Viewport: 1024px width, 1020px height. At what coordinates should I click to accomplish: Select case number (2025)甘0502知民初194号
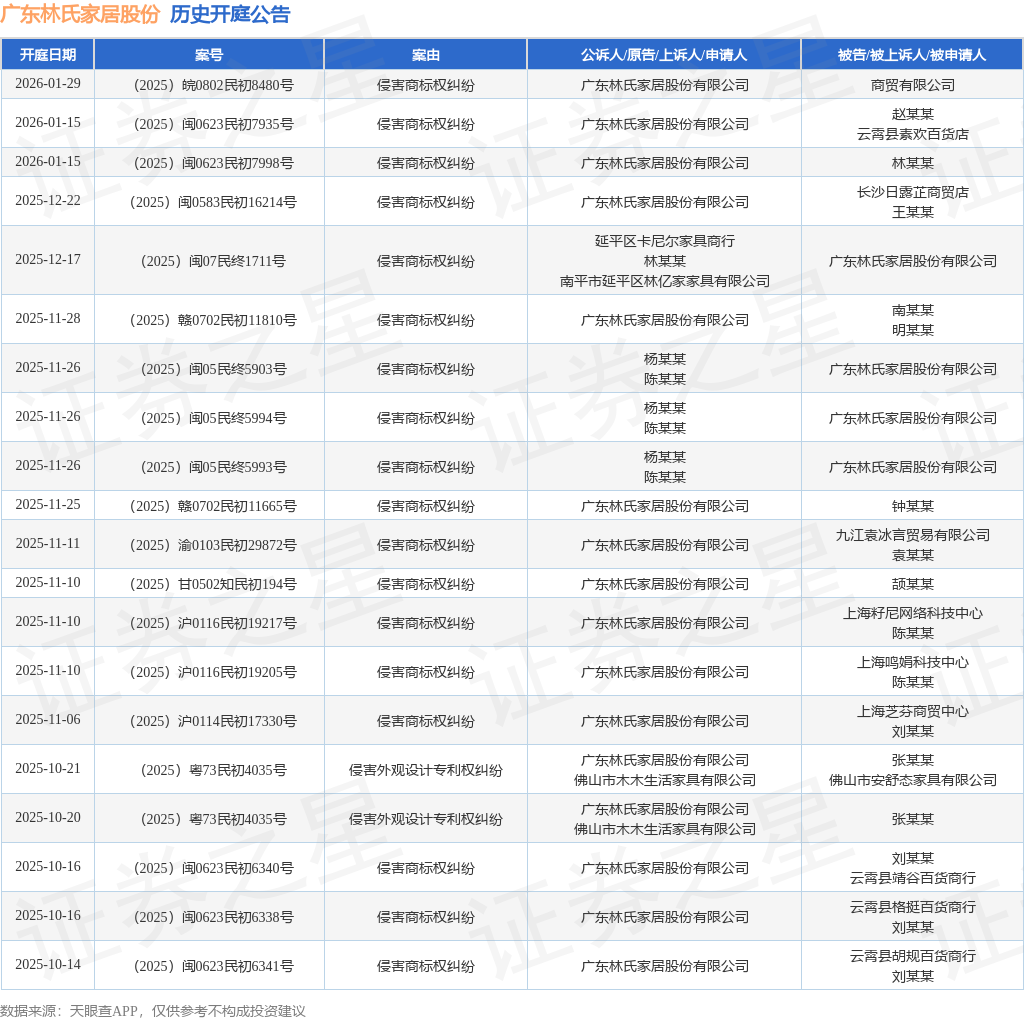click(213, 584)
